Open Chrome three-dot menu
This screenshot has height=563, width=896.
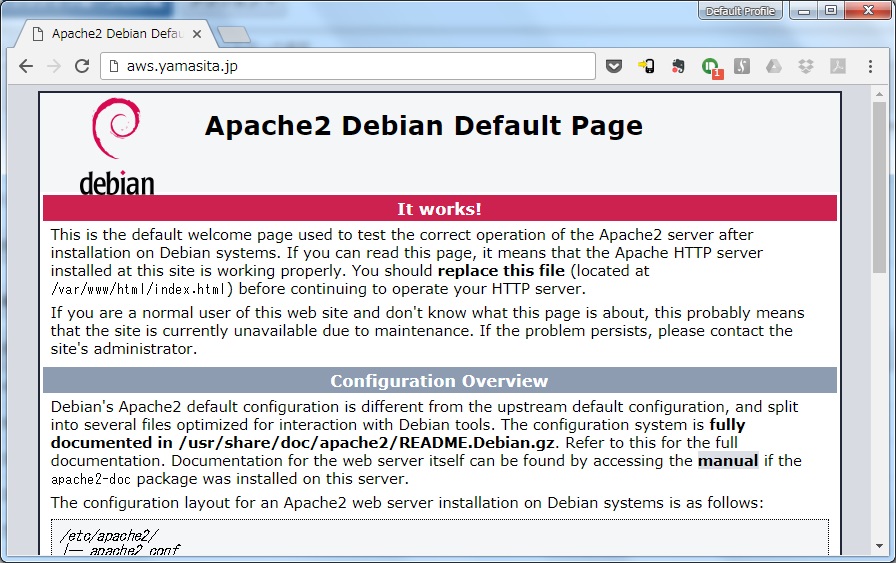click(870, 66)
